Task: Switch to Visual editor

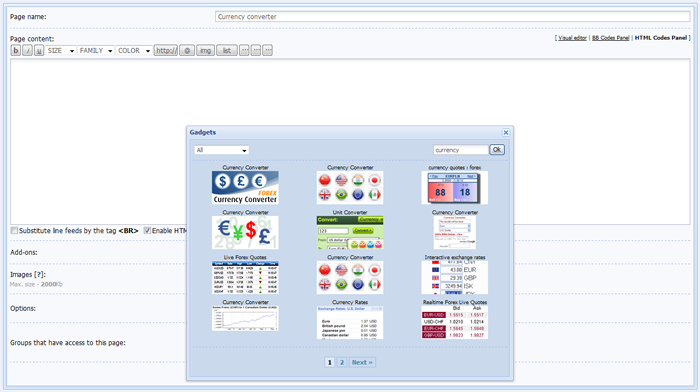Action: tap(572, 38)
